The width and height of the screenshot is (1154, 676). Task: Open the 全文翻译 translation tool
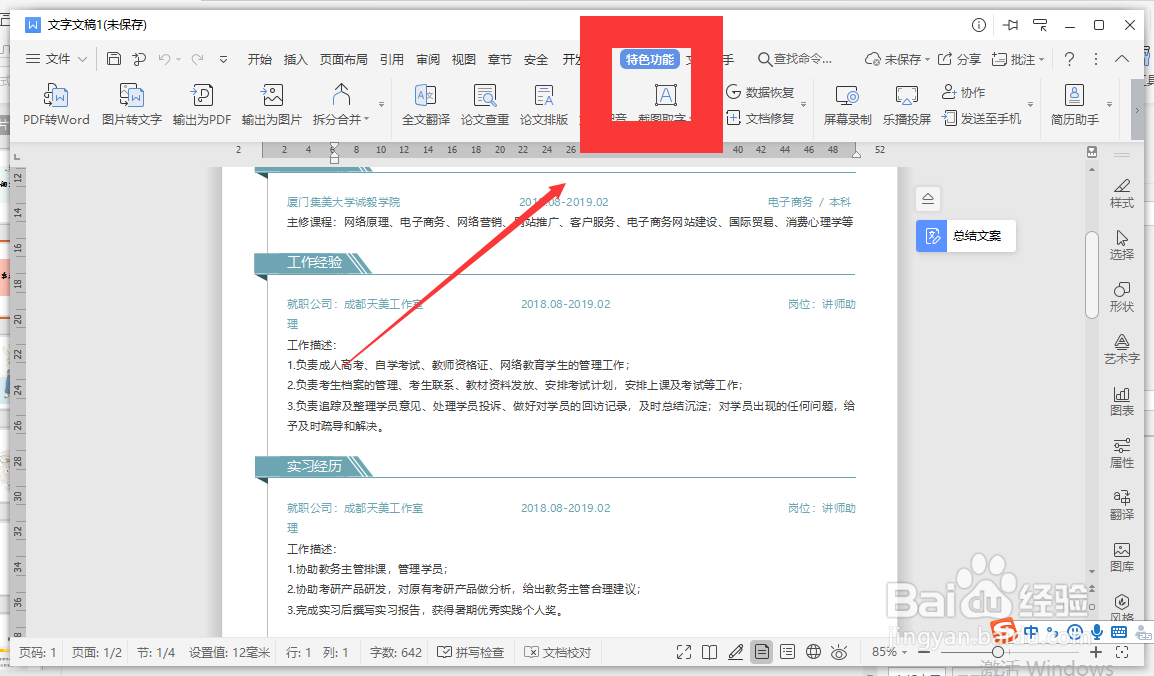tap(425, 104)
